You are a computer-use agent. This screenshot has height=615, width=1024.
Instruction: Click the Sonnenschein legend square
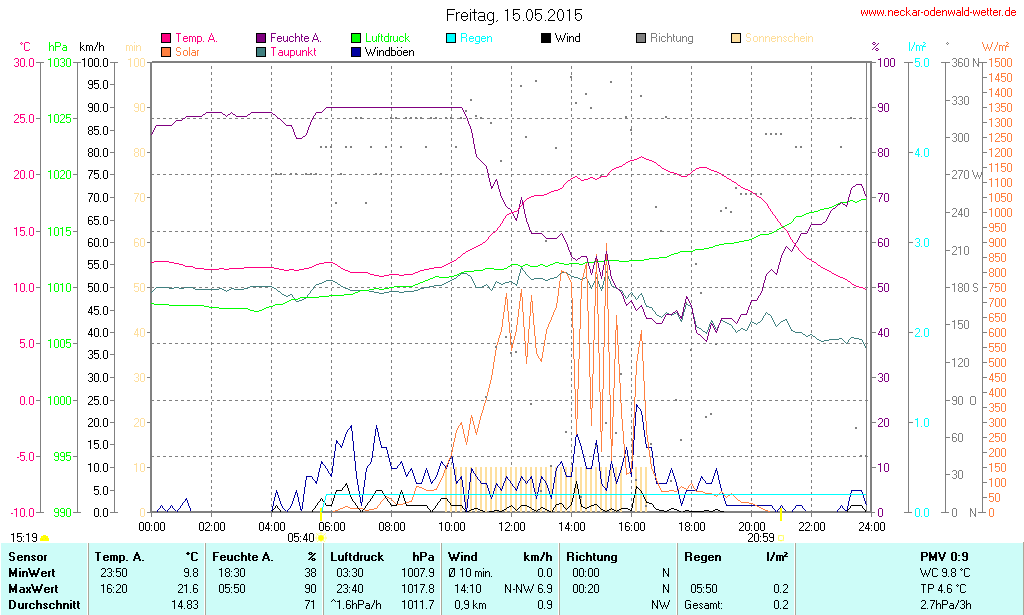pos(736,38)
